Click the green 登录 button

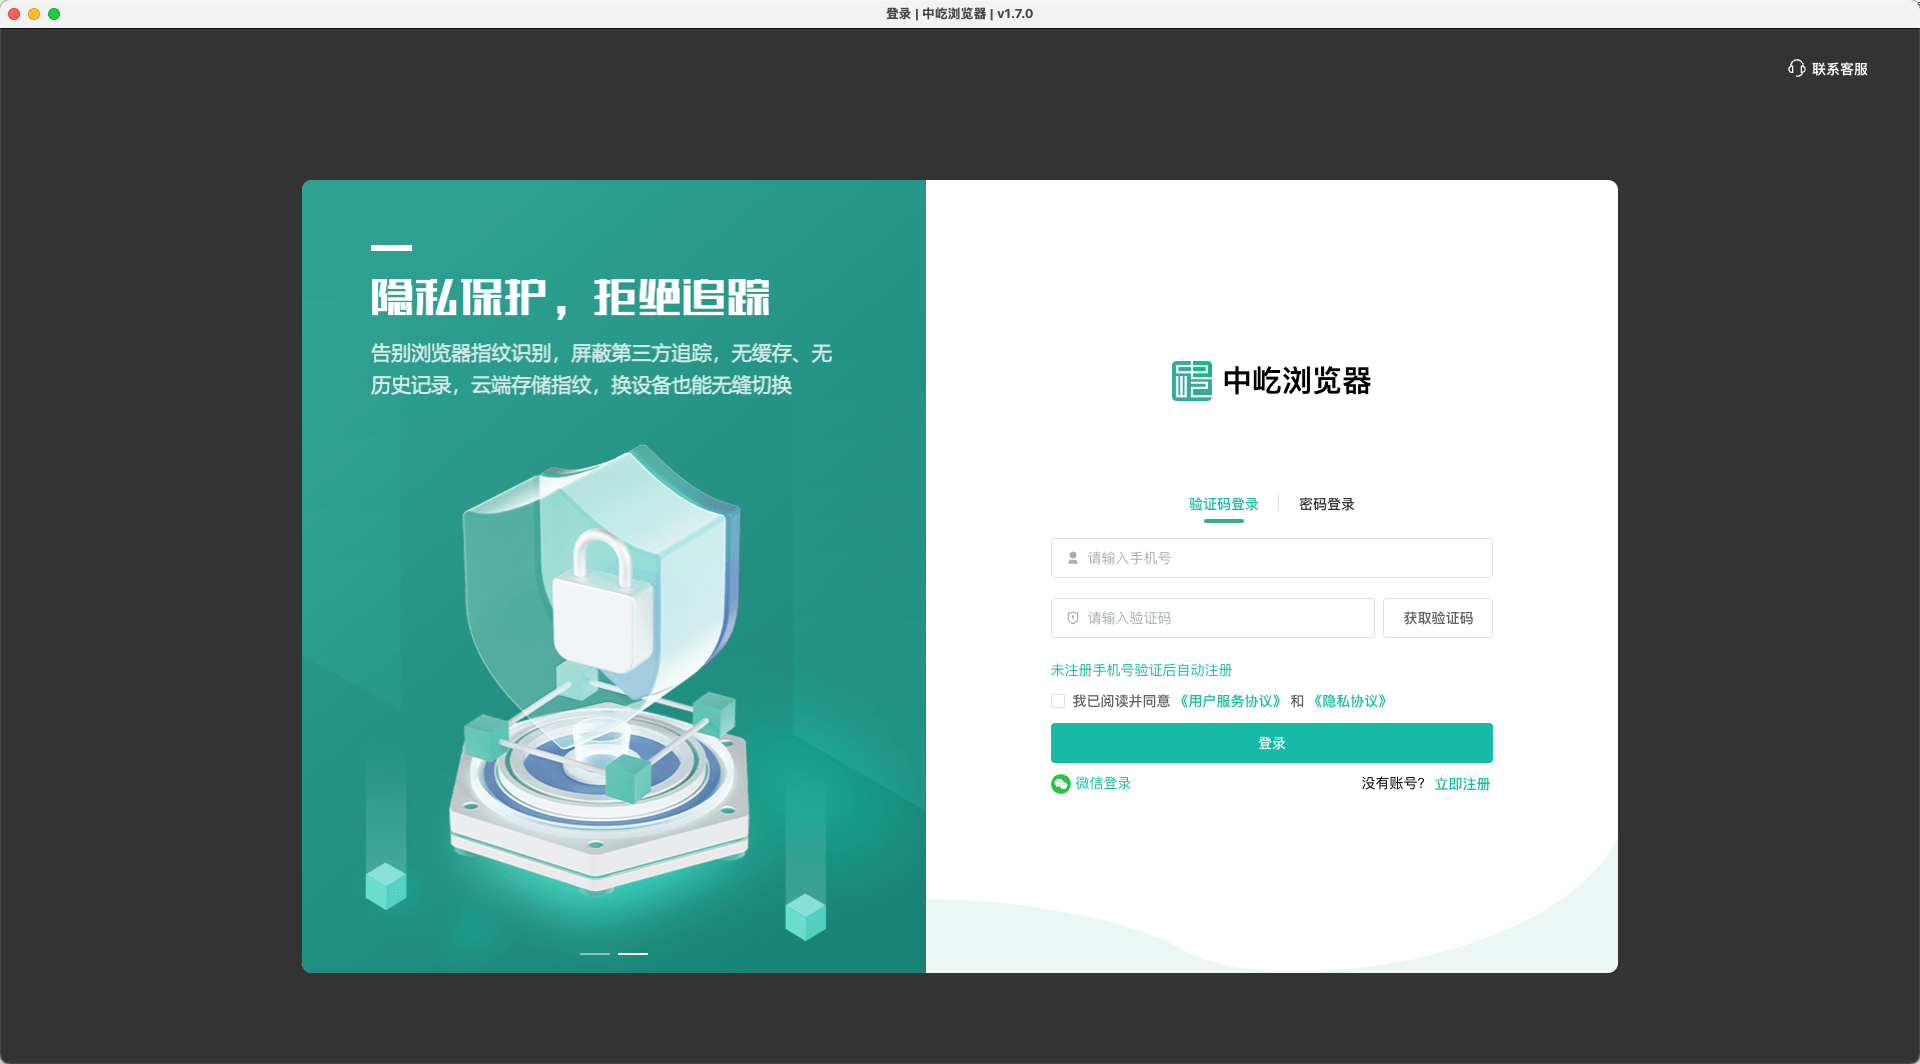coord(1271,743)
